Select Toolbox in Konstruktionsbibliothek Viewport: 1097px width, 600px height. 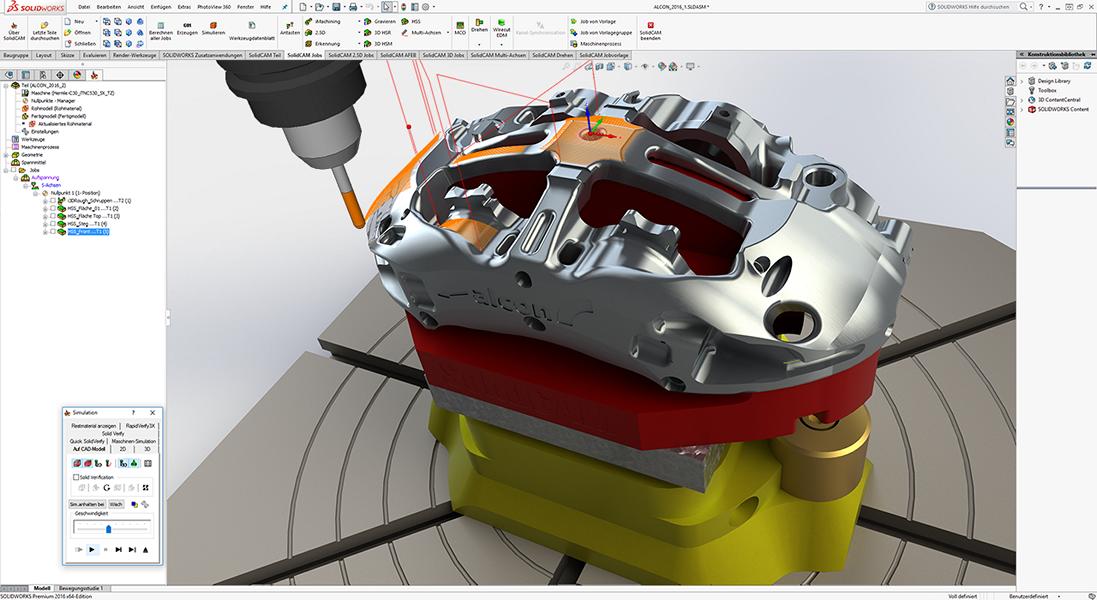[x=1042, y=90]
